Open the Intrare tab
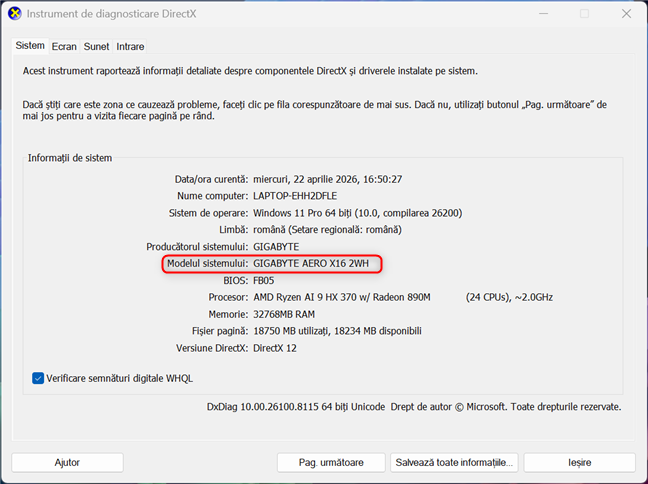 [x=130, y=46]
